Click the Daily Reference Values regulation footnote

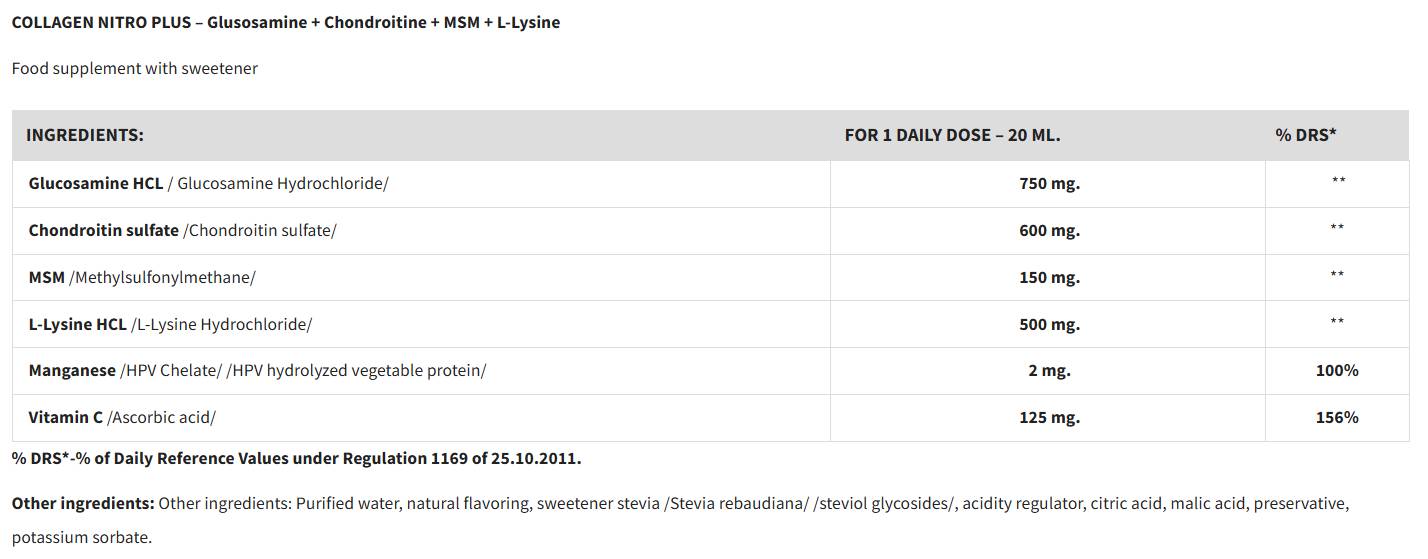[297, 459]
